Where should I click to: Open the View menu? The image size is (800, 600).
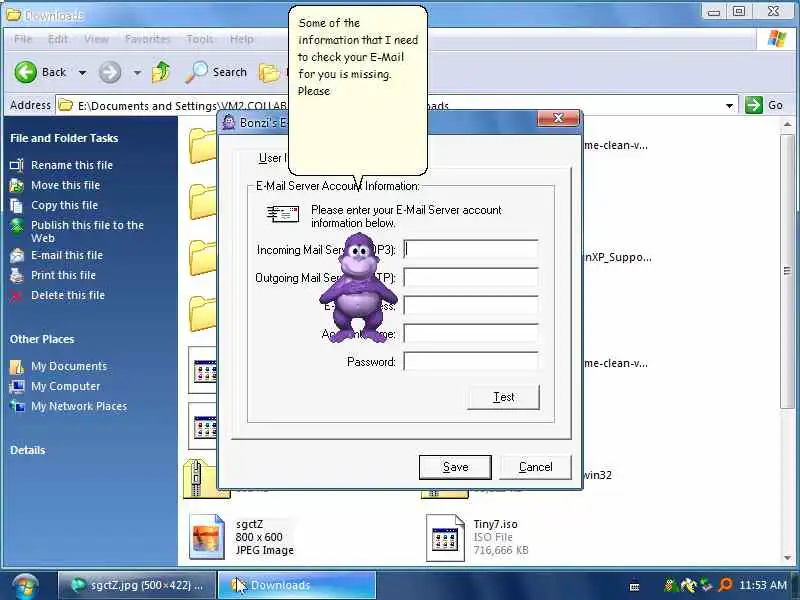tap(96, 39)
